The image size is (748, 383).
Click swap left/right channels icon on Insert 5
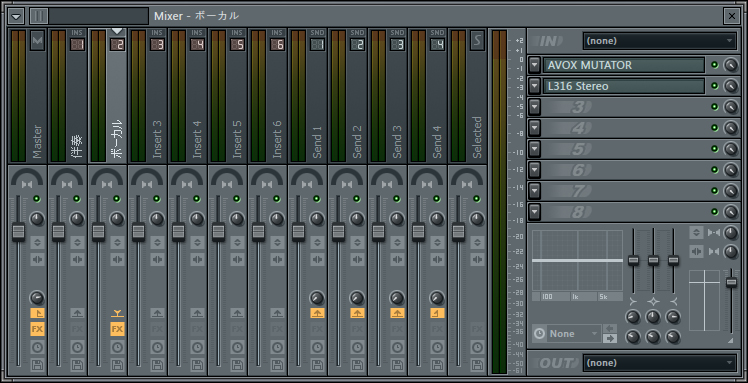coord(238,260)
